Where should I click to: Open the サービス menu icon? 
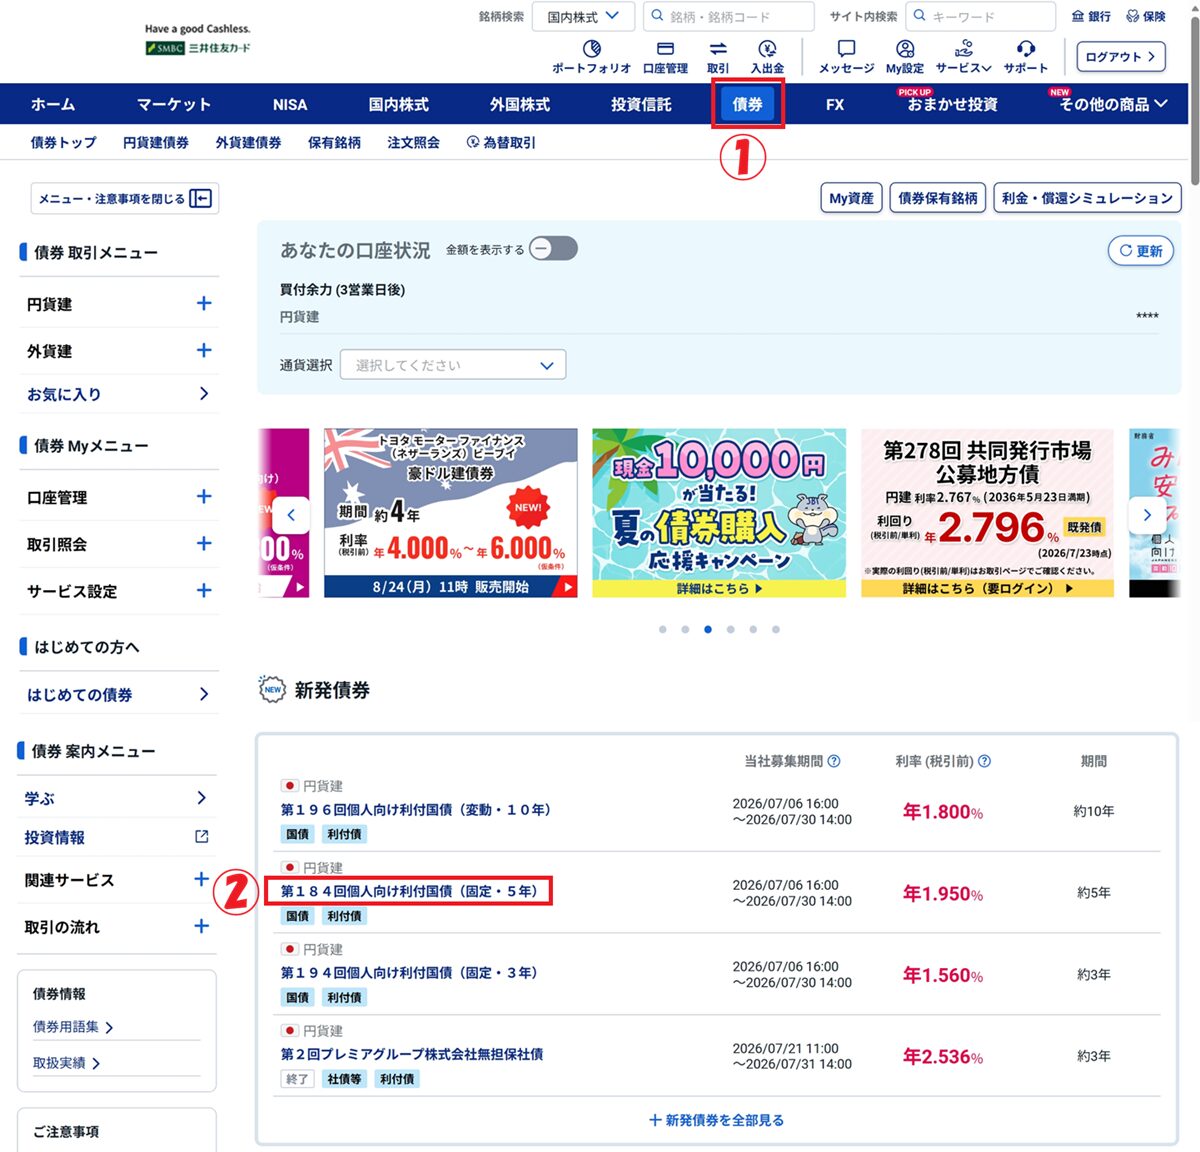click(x=964, y=48)
